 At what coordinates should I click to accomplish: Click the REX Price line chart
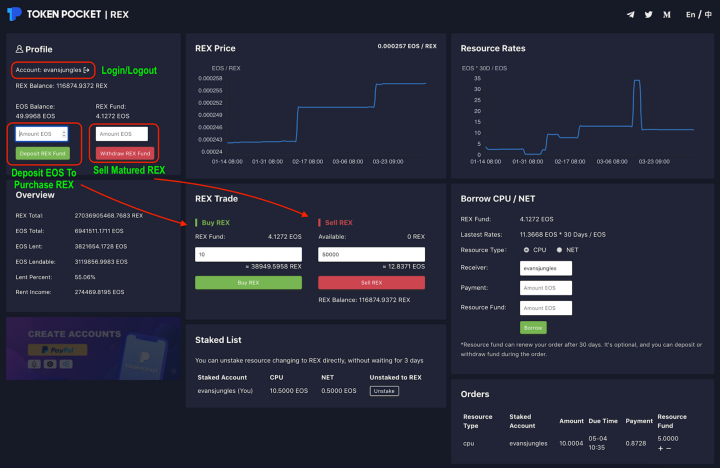[326, 115]
